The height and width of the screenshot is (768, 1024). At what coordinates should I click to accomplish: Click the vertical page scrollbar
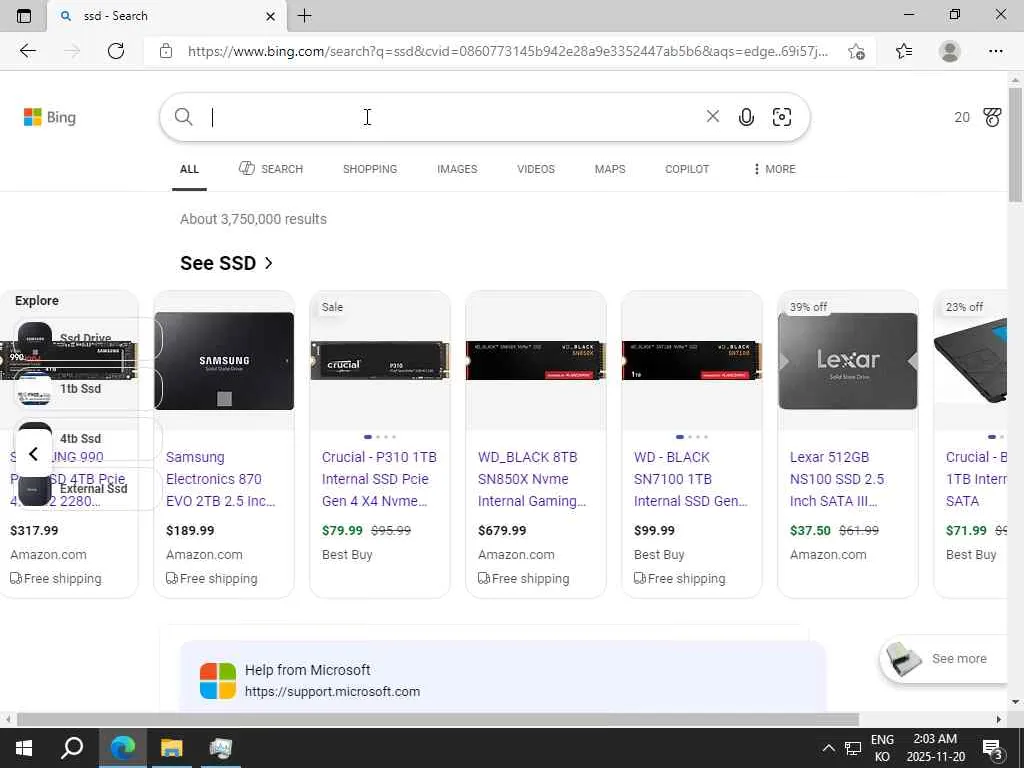point(1015,144)
